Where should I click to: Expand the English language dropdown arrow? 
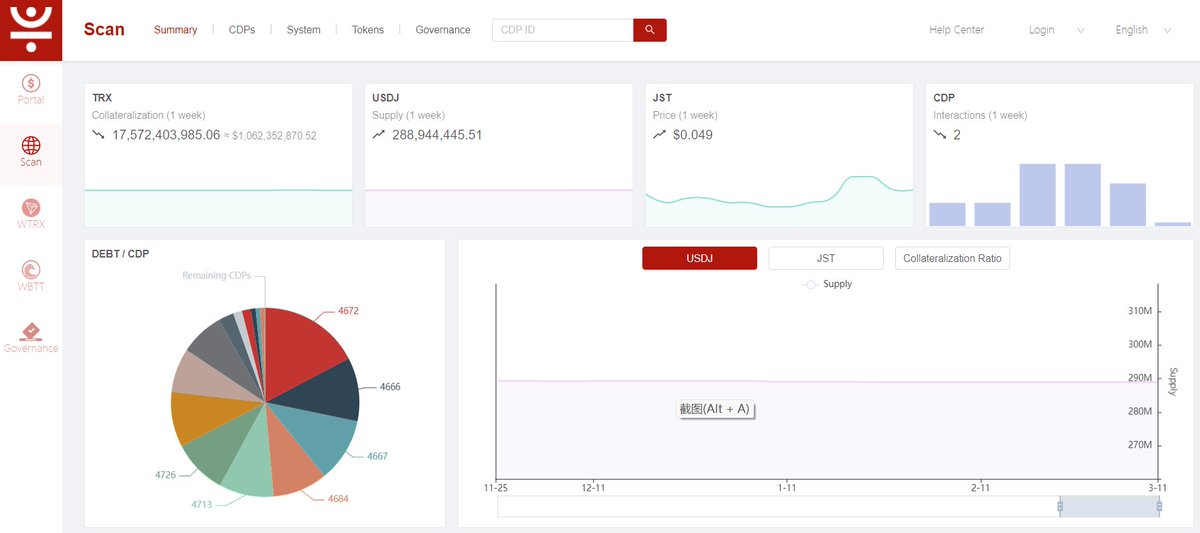click(x=1167, y=31)
